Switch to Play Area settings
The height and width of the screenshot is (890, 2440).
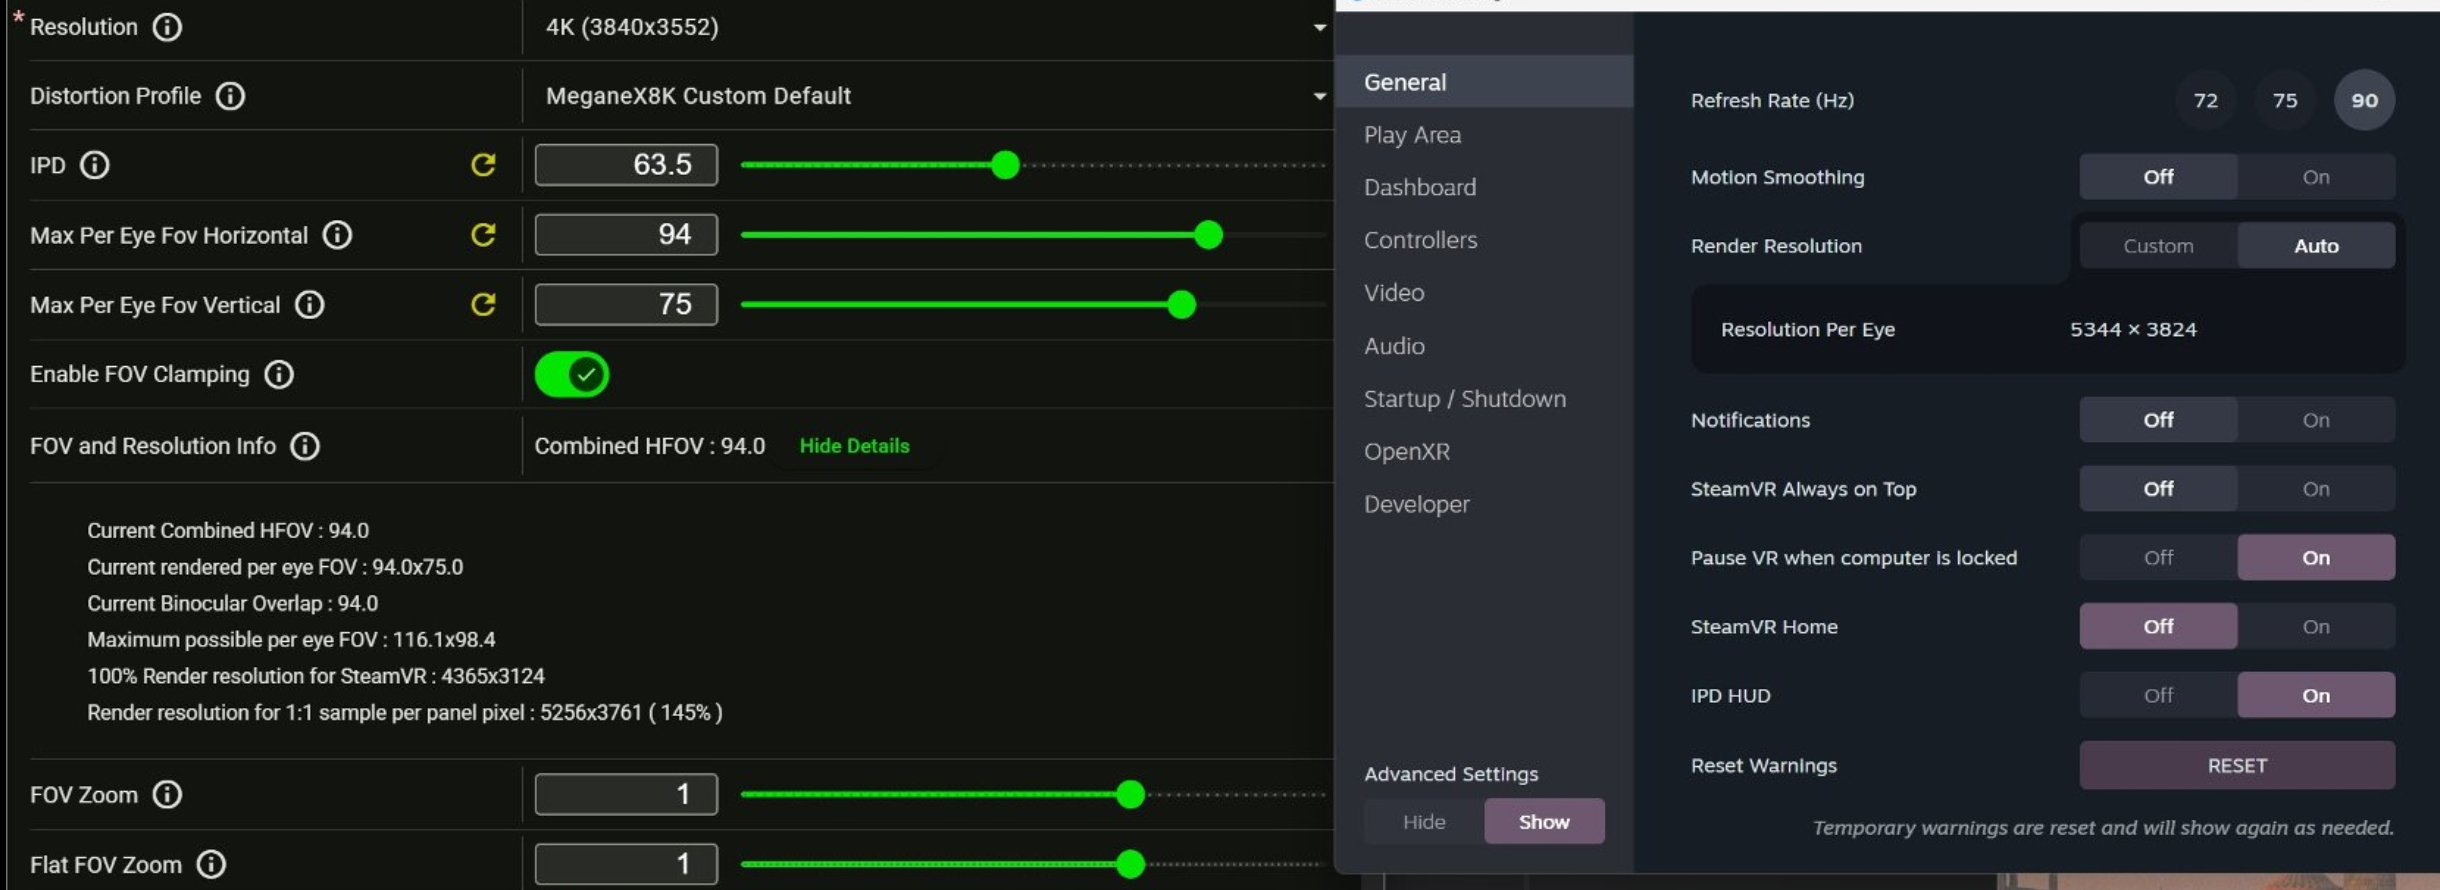pyautogui.click(x=1484, y=135)
